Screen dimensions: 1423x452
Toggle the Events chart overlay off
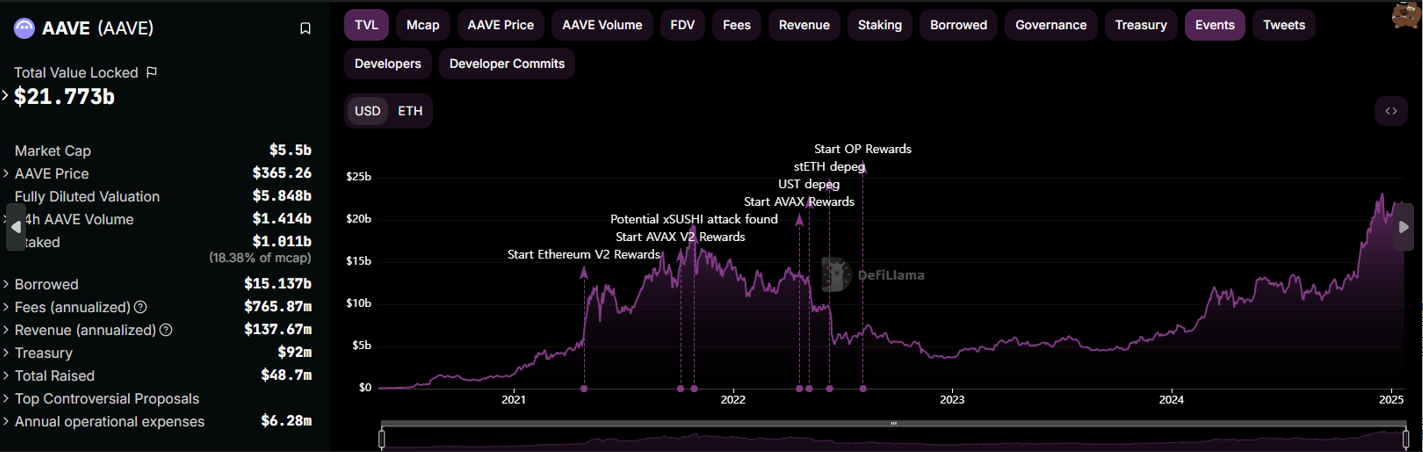(1214, 25)
